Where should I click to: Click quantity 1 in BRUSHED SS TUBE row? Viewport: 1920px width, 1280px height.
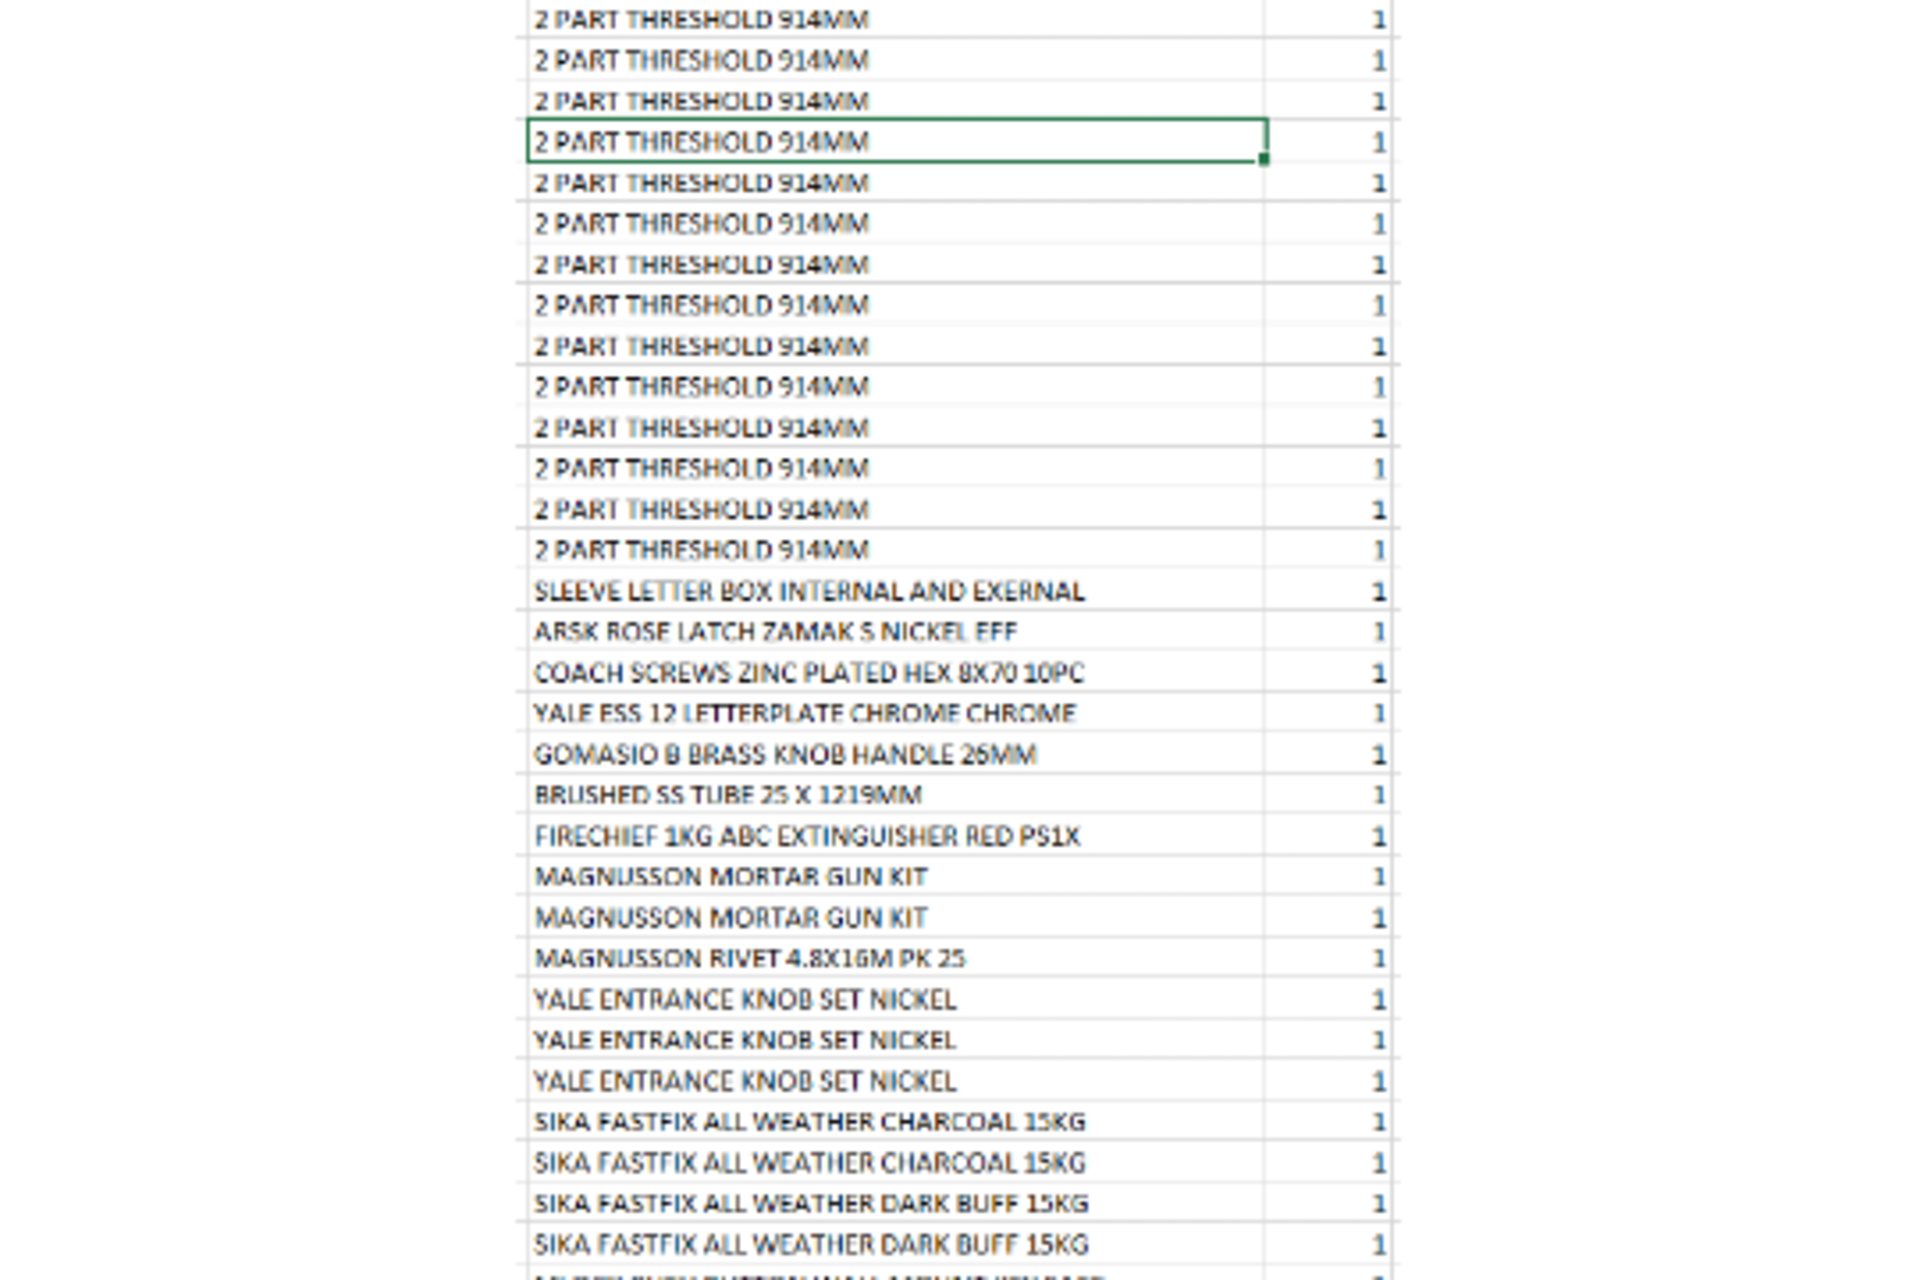coord(1328,795)
